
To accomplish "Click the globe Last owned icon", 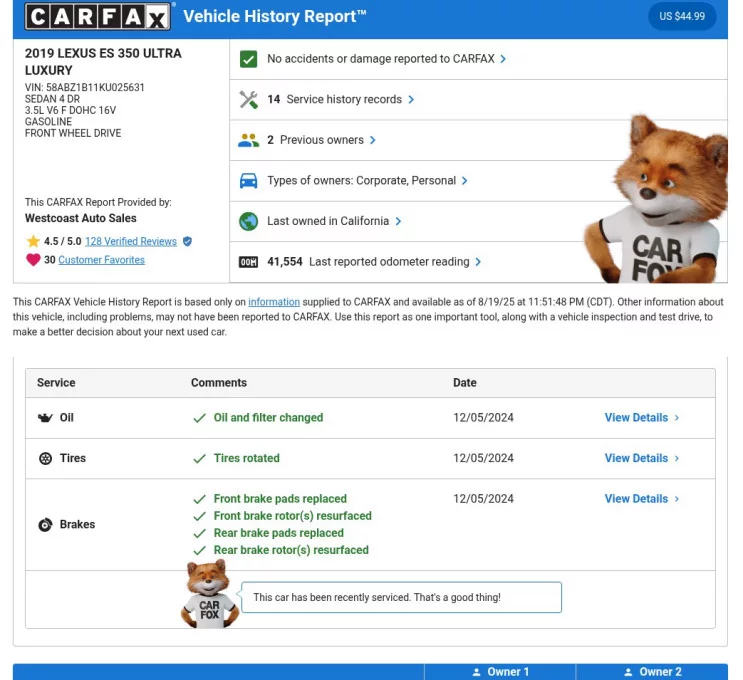I will click(x=249, y=221).
